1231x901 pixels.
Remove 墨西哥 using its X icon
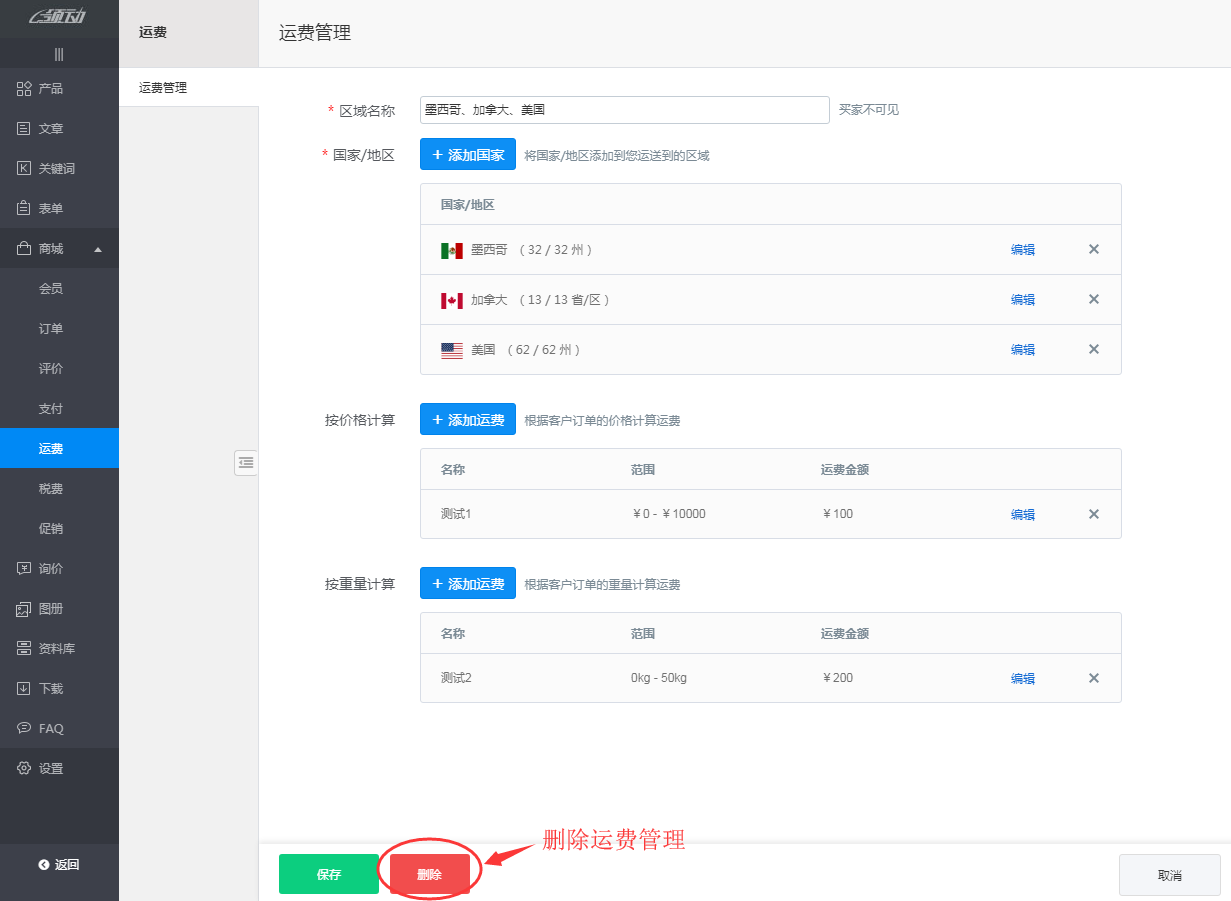[x=1093, y=250]
